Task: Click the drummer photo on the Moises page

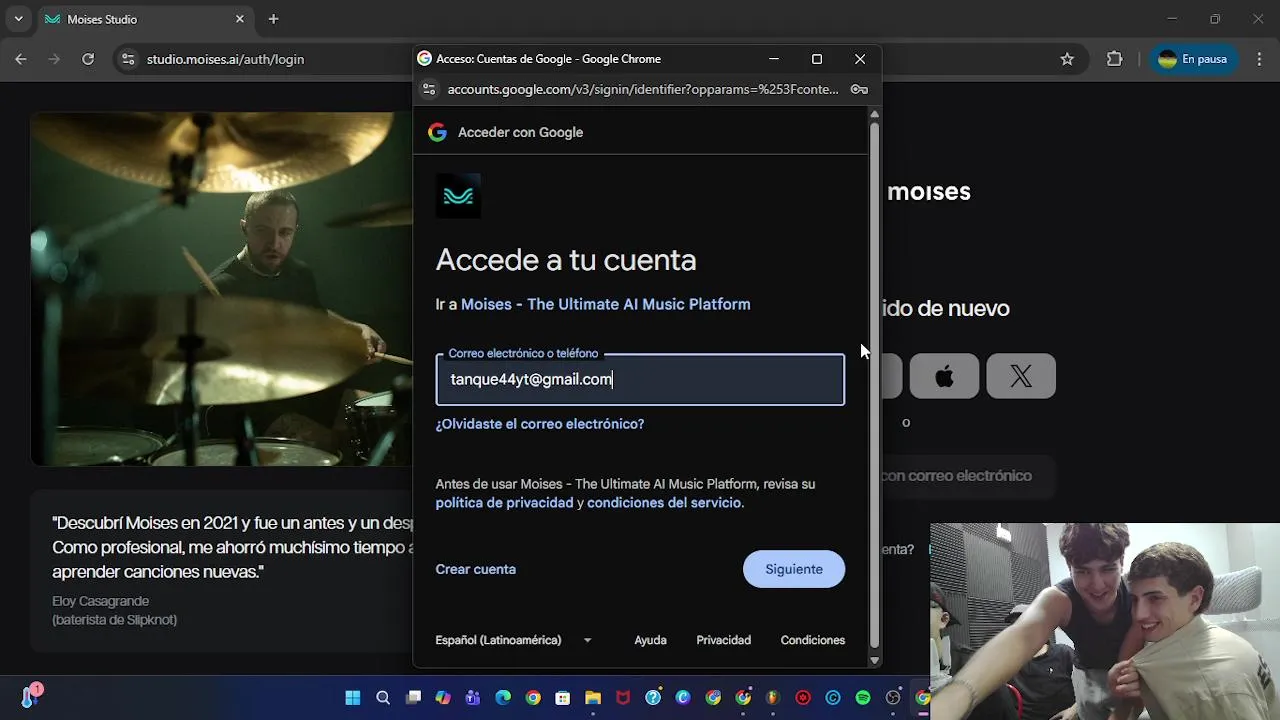Action: point(221,289)
